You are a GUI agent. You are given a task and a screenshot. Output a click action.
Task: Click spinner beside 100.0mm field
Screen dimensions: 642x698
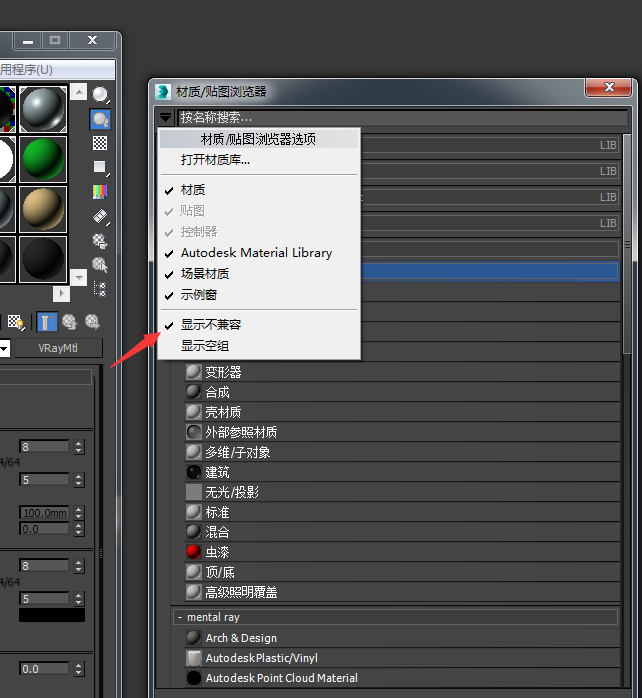coord(79,513)
